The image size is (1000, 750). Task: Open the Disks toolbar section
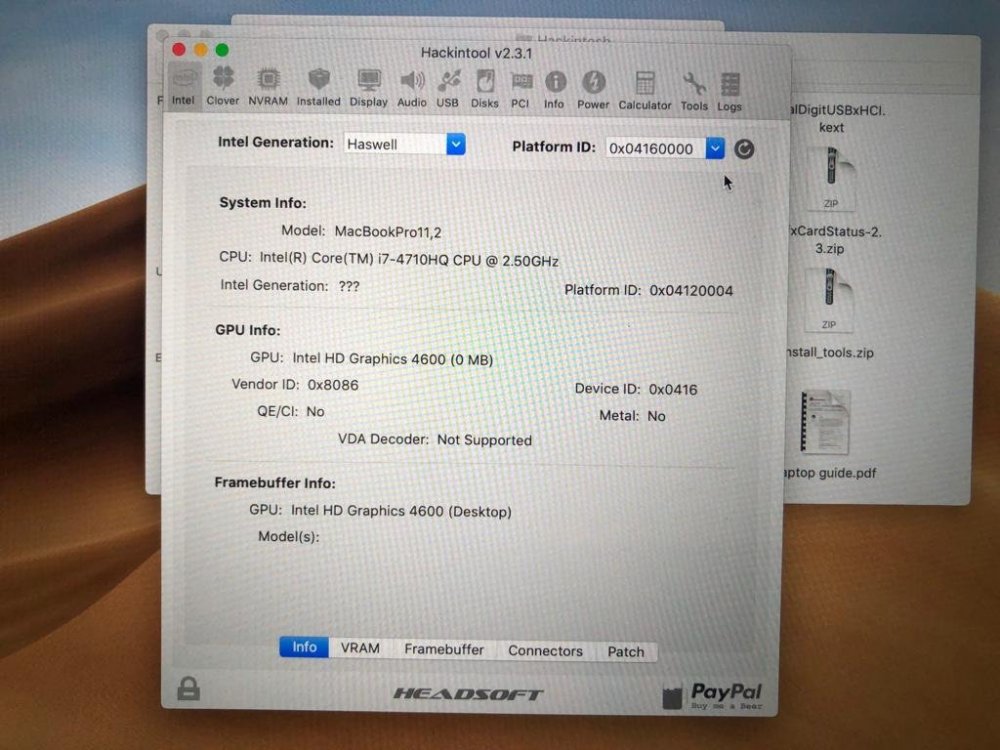point(485,91)
